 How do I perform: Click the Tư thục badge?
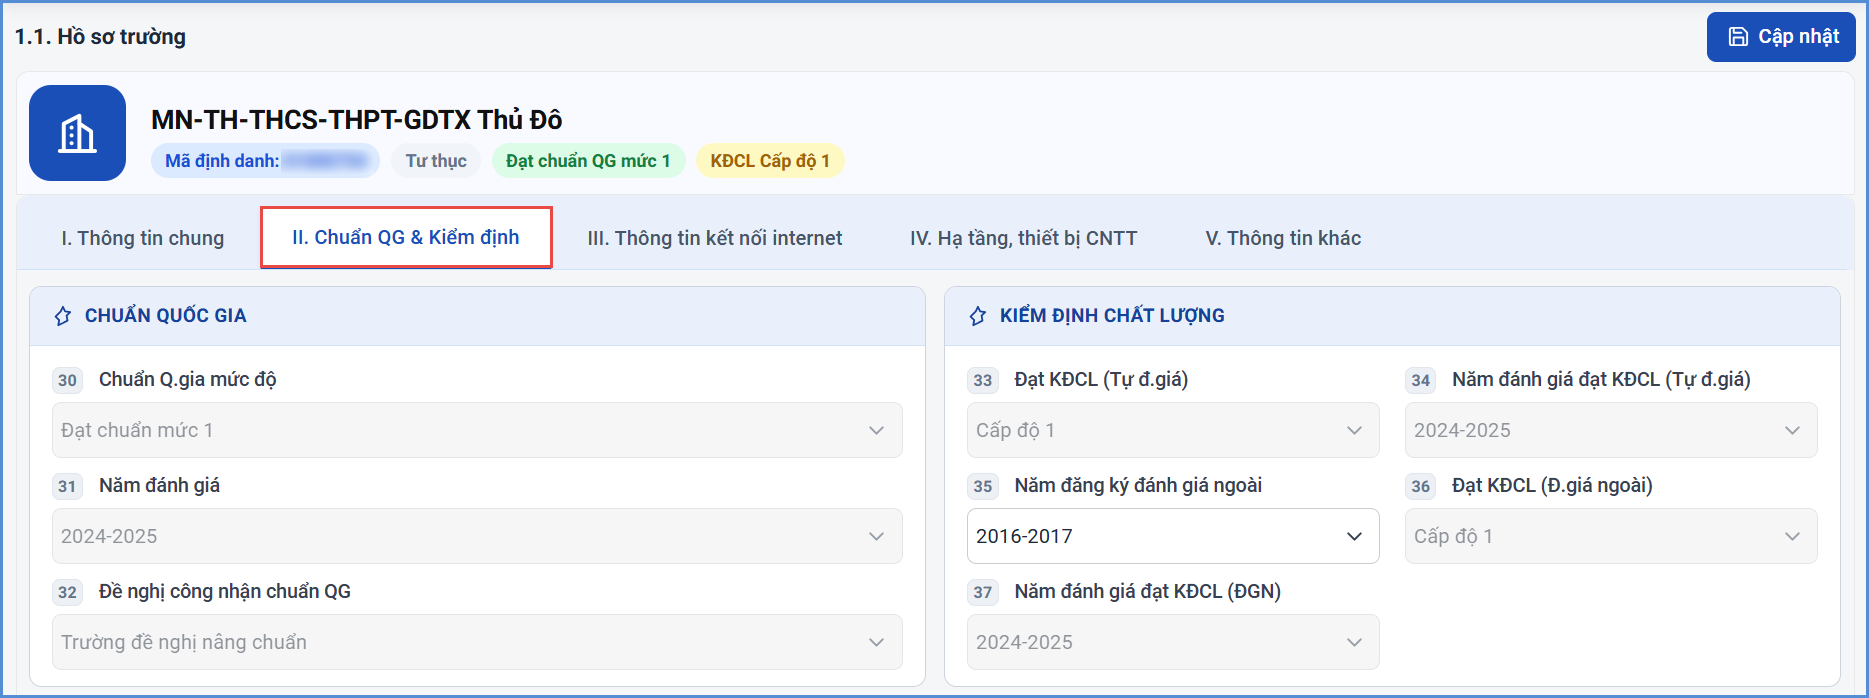coord(436,161)
